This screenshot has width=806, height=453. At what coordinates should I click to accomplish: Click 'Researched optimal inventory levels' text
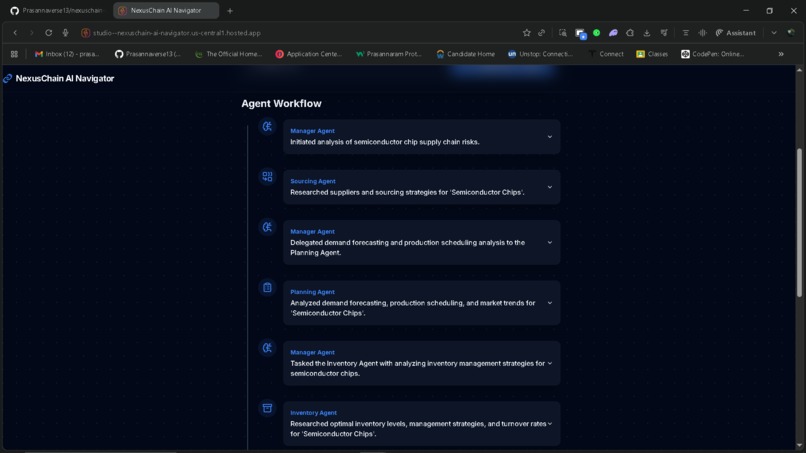418,429
